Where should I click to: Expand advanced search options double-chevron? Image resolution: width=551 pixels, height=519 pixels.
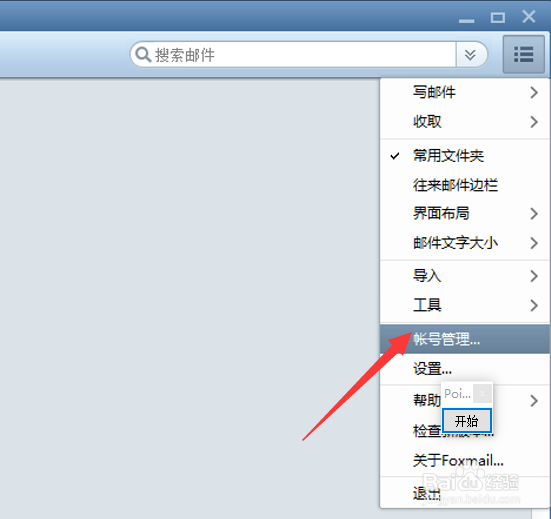coord(470,55)
